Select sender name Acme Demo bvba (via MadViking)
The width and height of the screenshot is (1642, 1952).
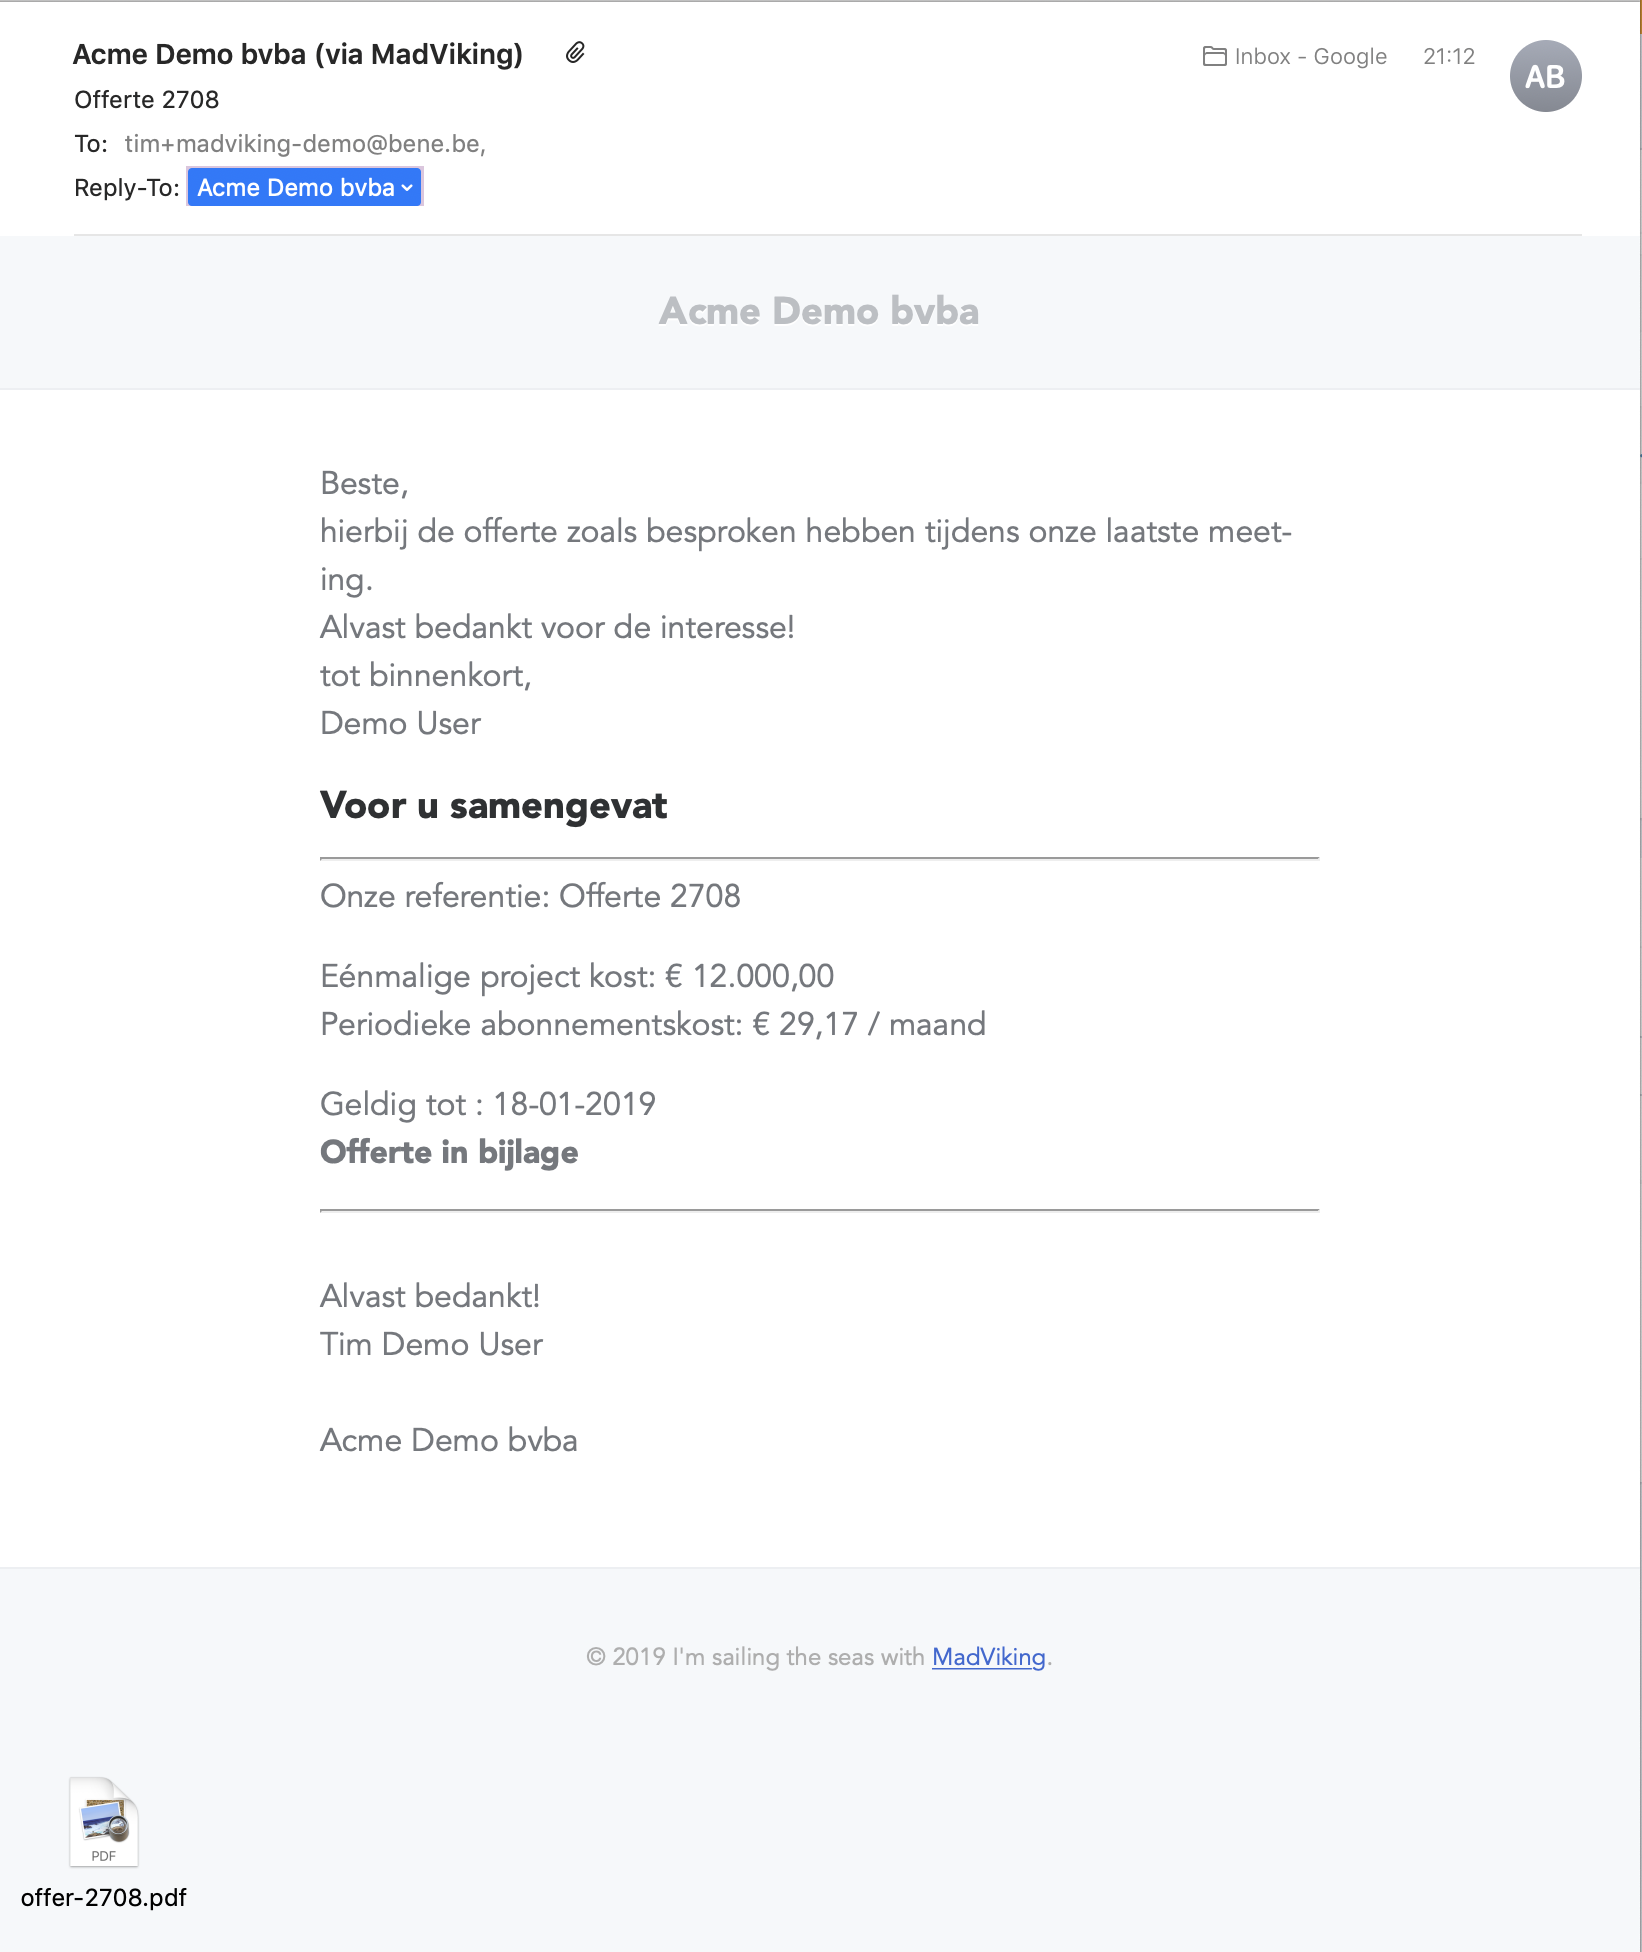point(298,54)
